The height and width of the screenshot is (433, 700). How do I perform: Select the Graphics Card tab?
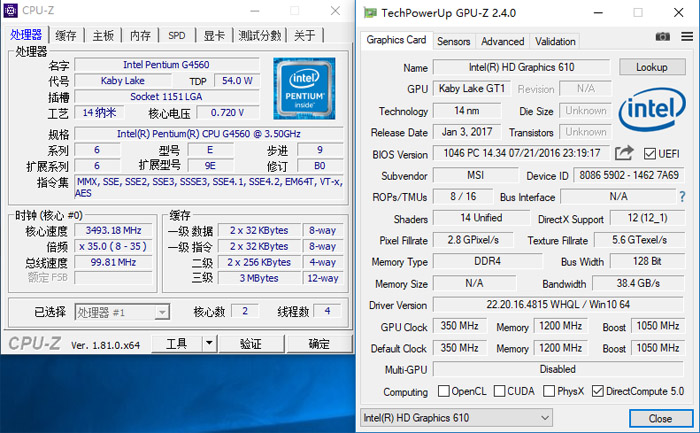point(396,40)
